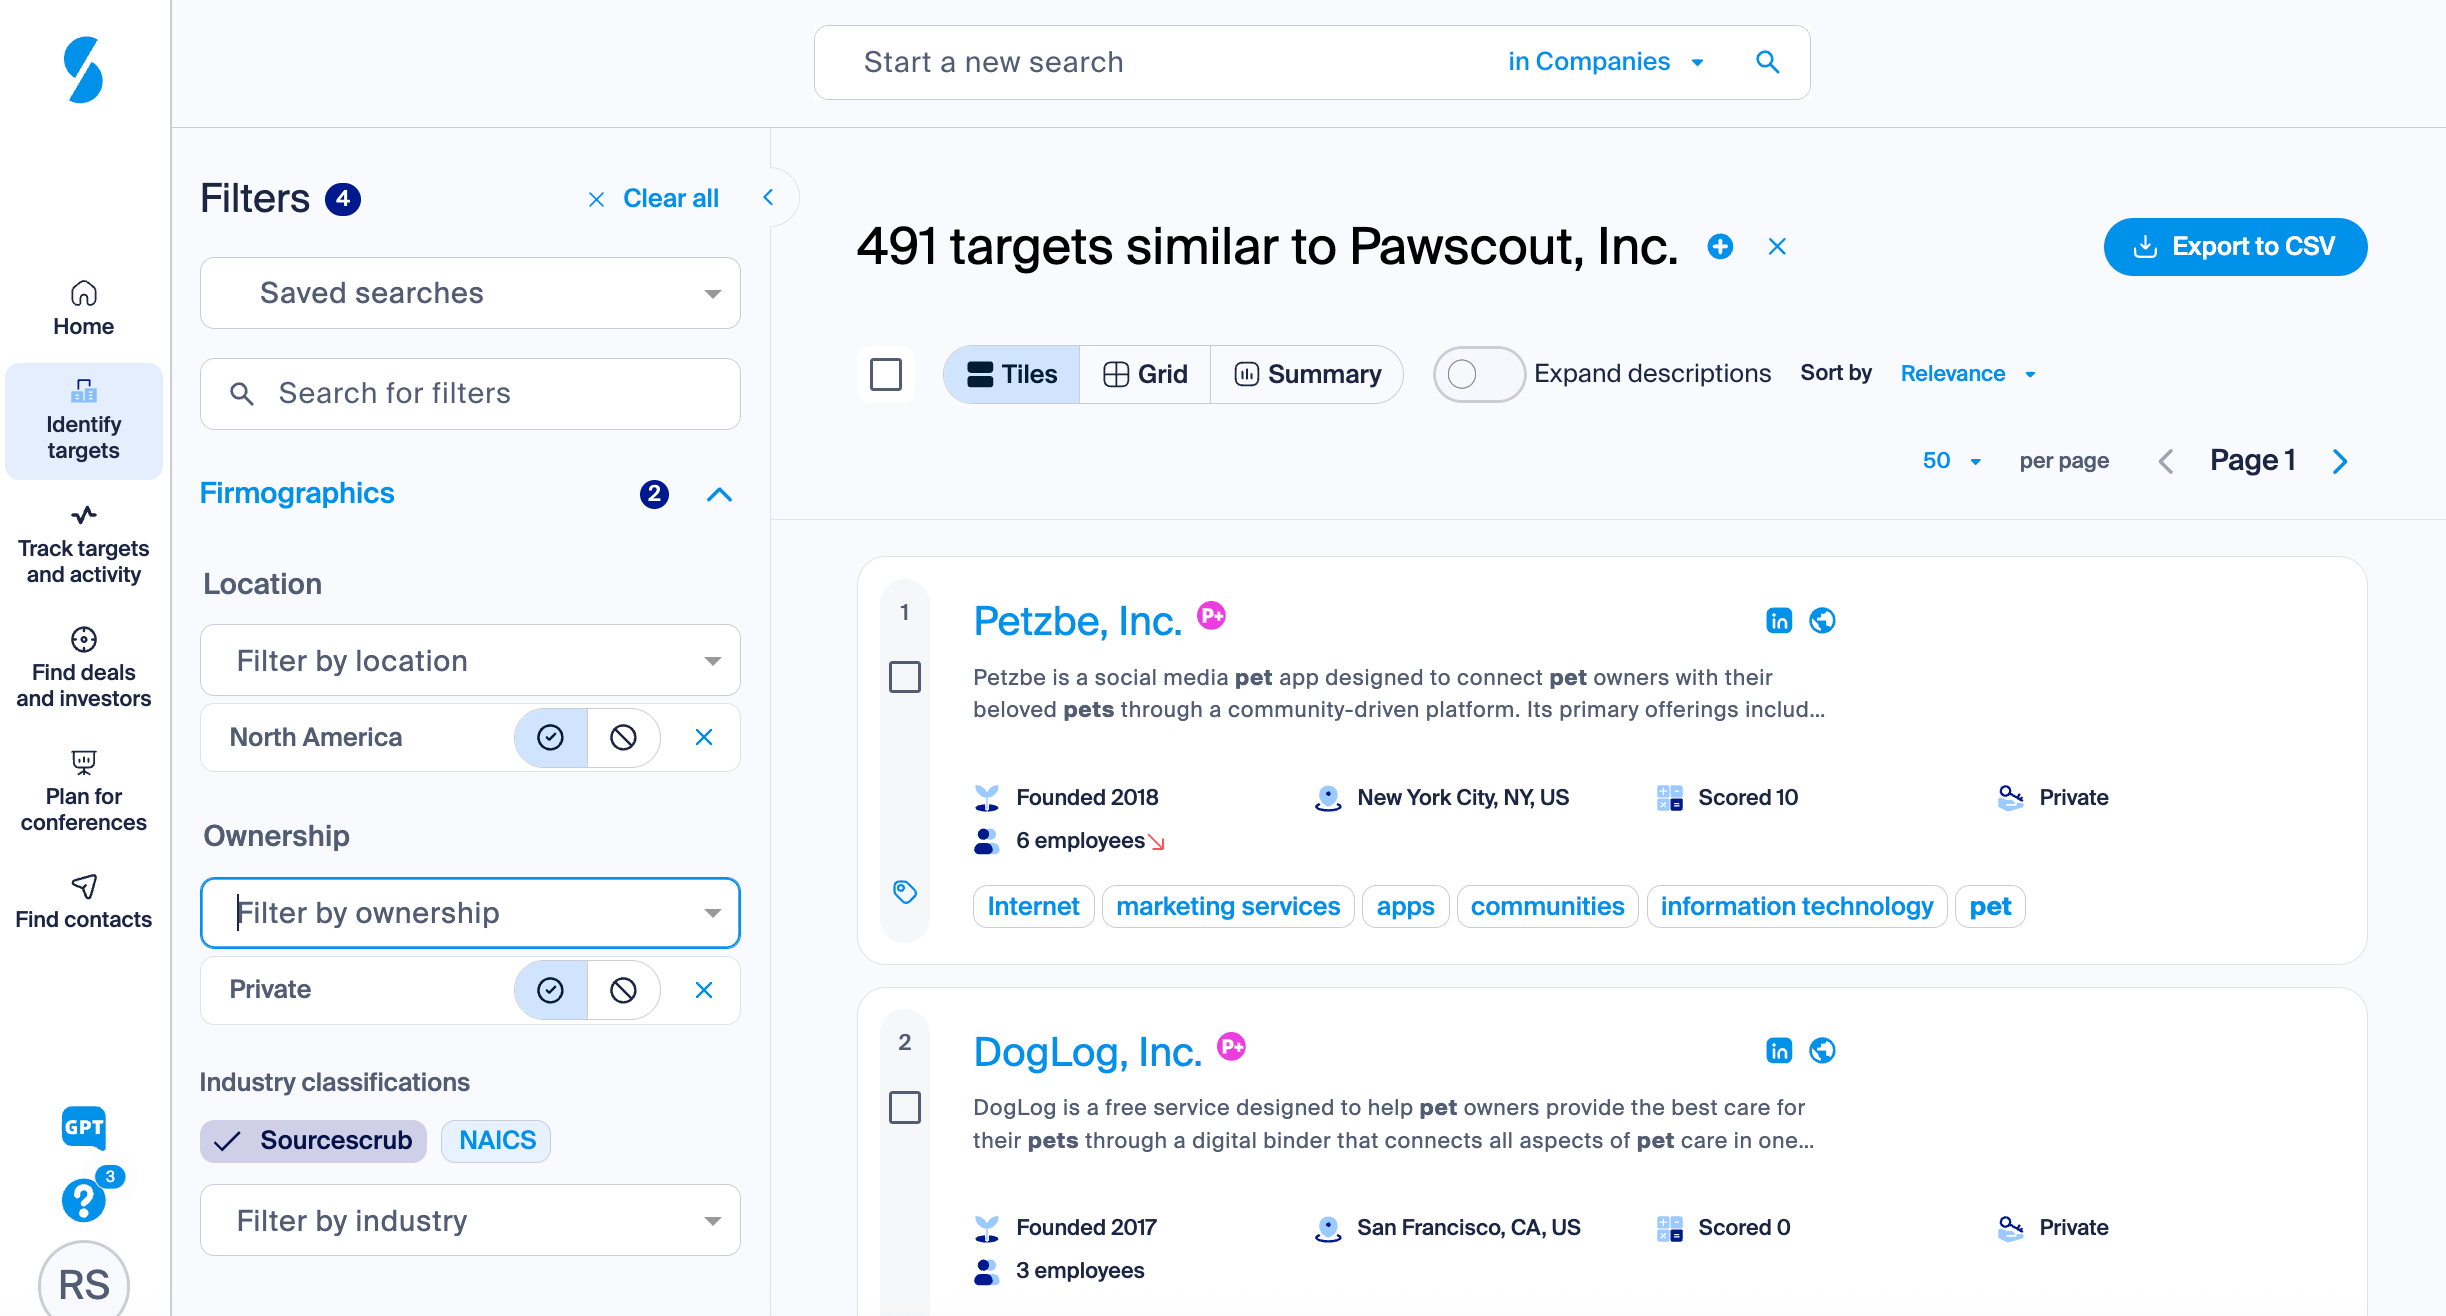The image size is (2446, 1316).
Task: Switch to Grid view tab
Action: pos(1145,374)
